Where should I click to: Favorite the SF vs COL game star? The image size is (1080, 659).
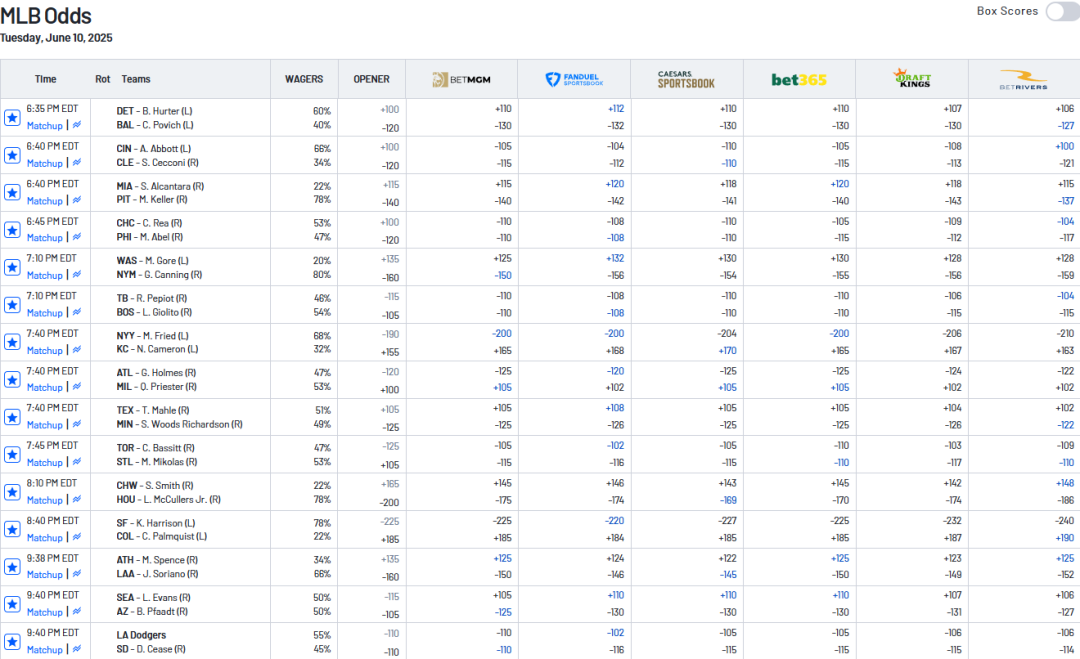(x=12, y=529)
